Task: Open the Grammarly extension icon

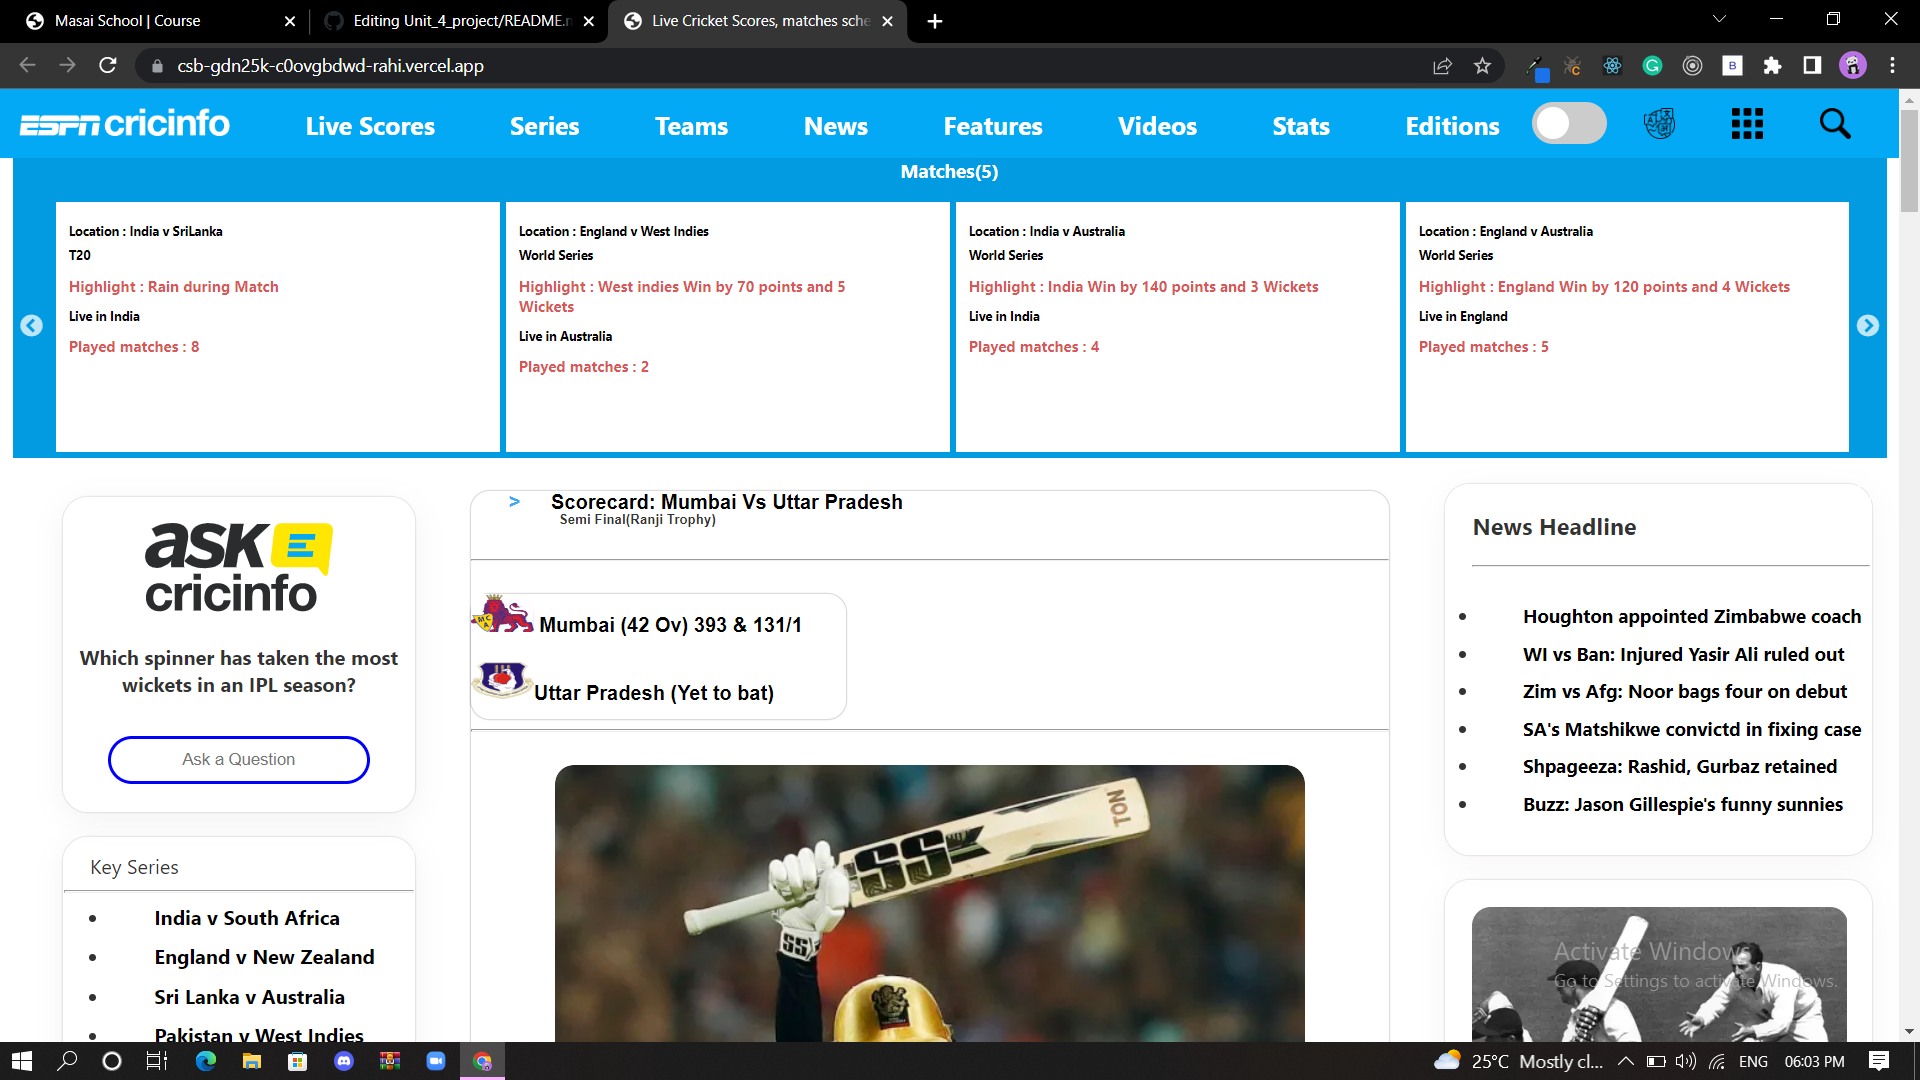Action: [1653, 66]
